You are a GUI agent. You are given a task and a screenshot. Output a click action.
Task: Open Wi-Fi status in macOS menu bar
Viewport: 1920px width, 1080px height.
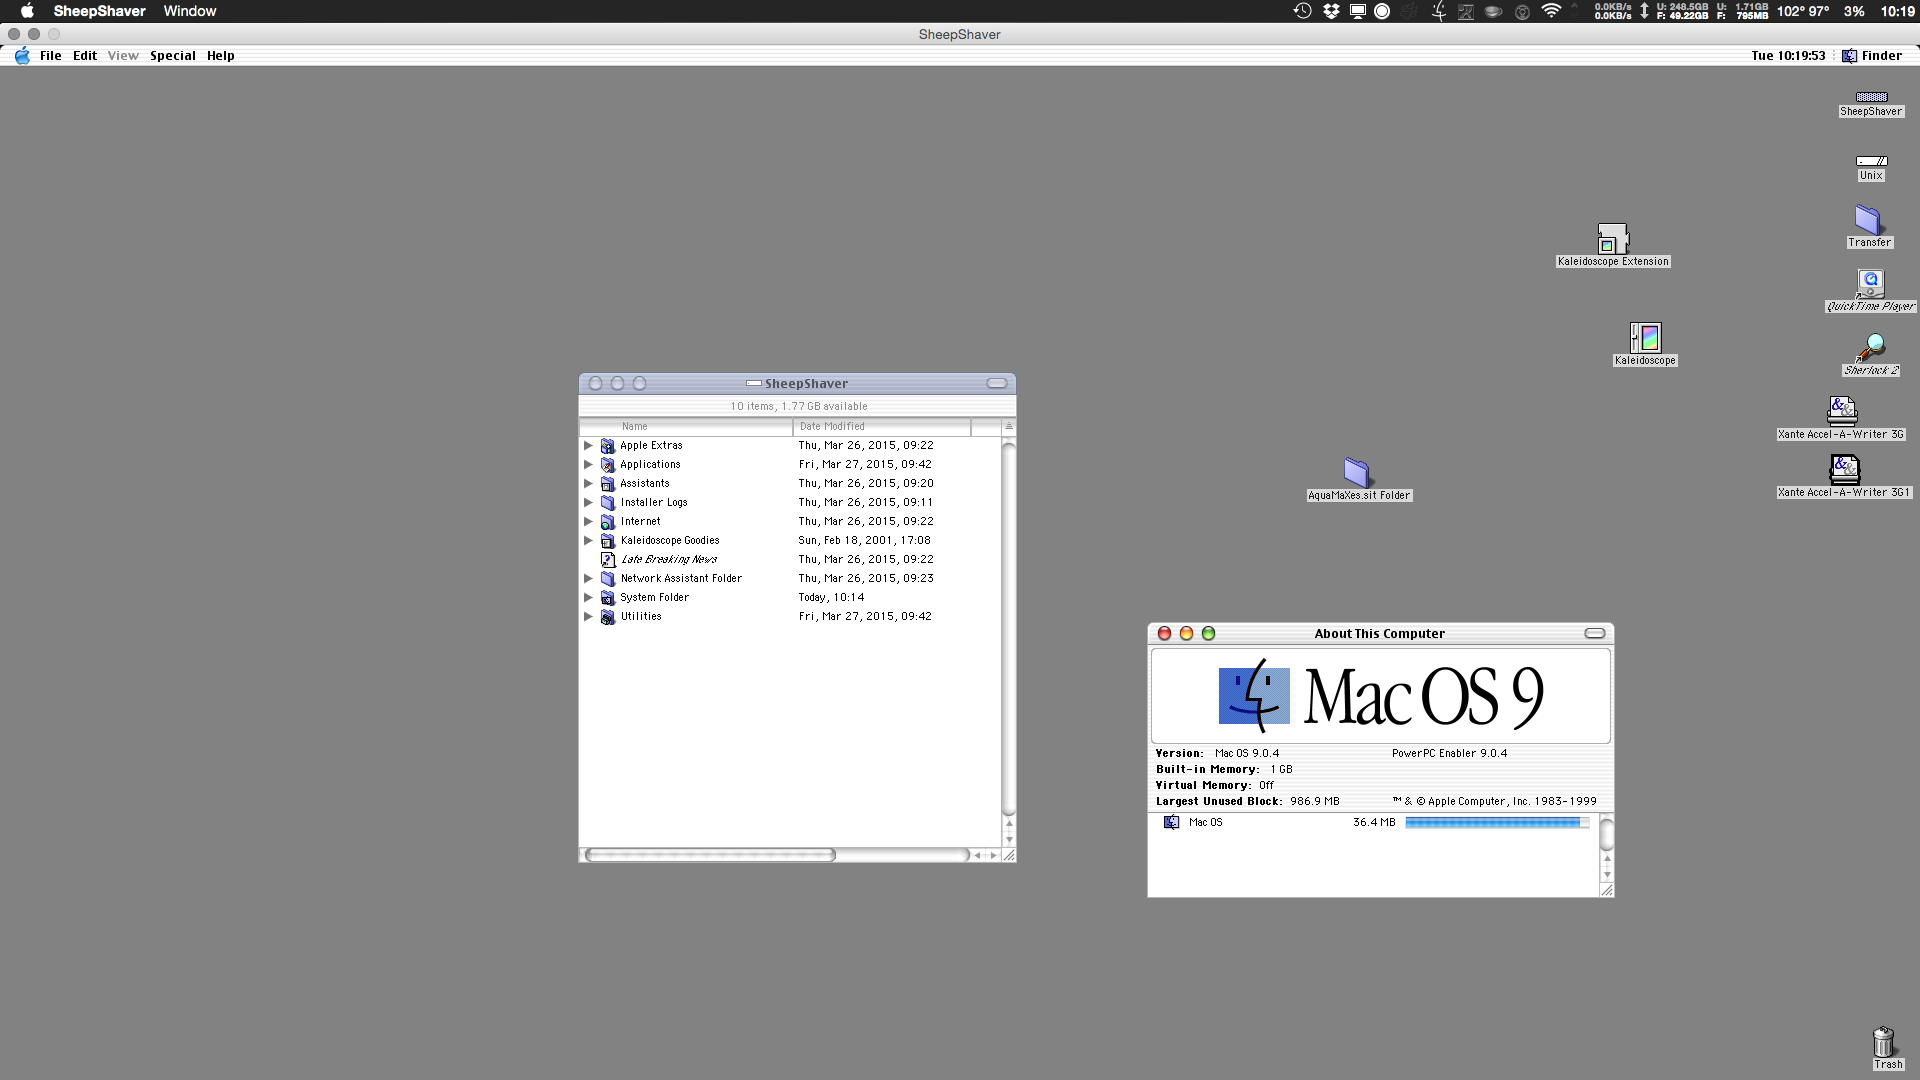tap(1551, 11)
